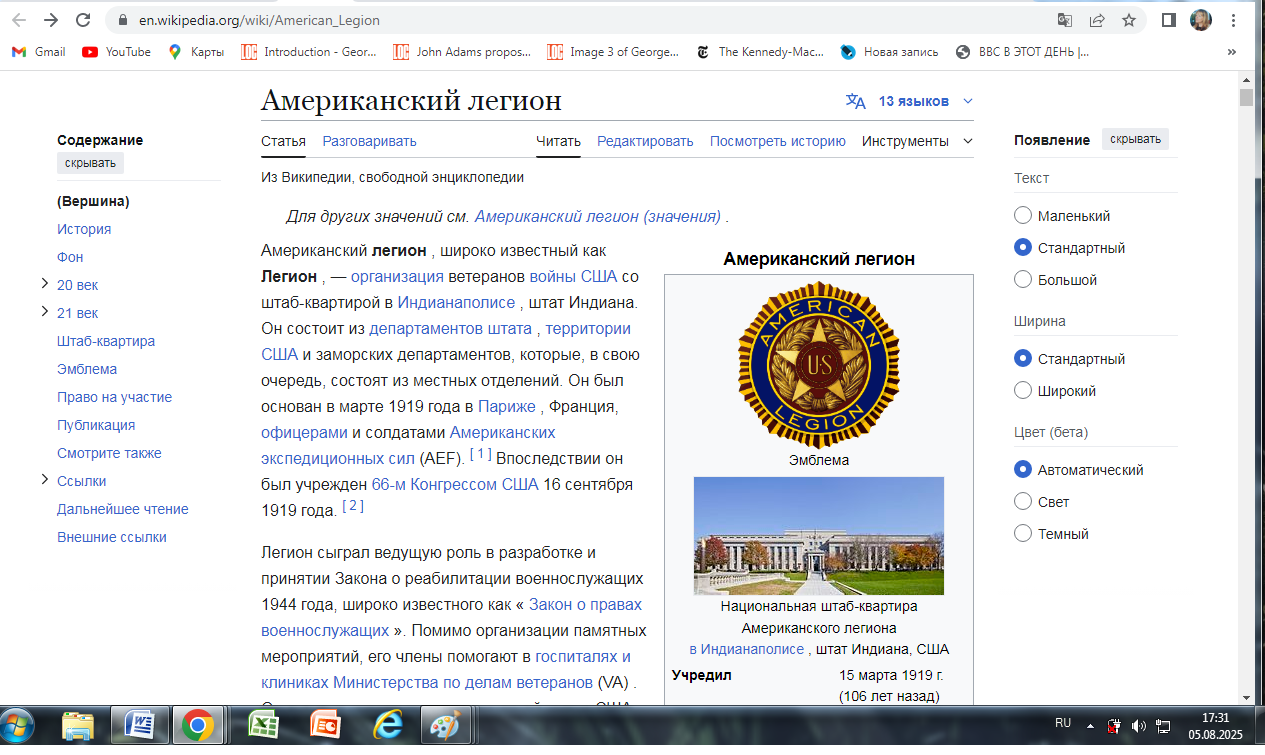1265x755 pixels.
Task: Select Темный color mode
Action: pos(1022,534)
